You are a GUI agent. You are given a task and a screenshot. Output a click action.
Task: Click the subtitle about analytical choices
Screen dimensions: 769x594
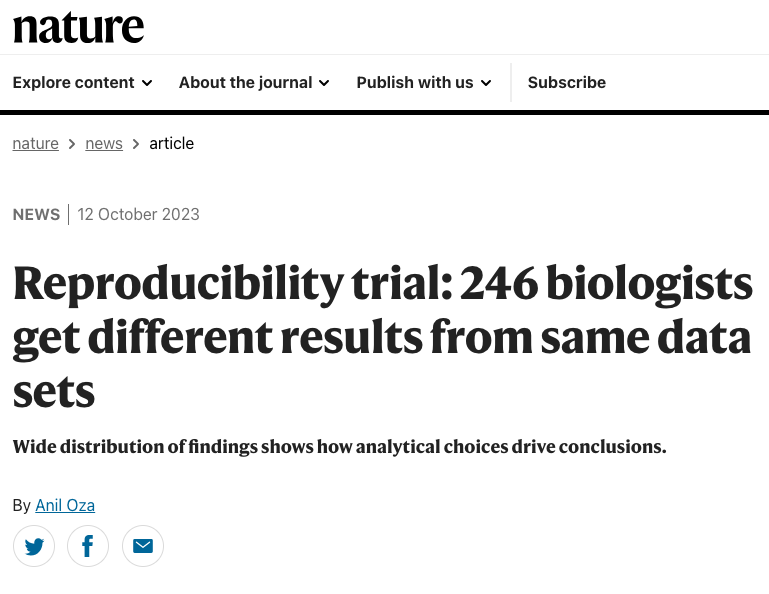pyautogui.click(x=339, y=446)
